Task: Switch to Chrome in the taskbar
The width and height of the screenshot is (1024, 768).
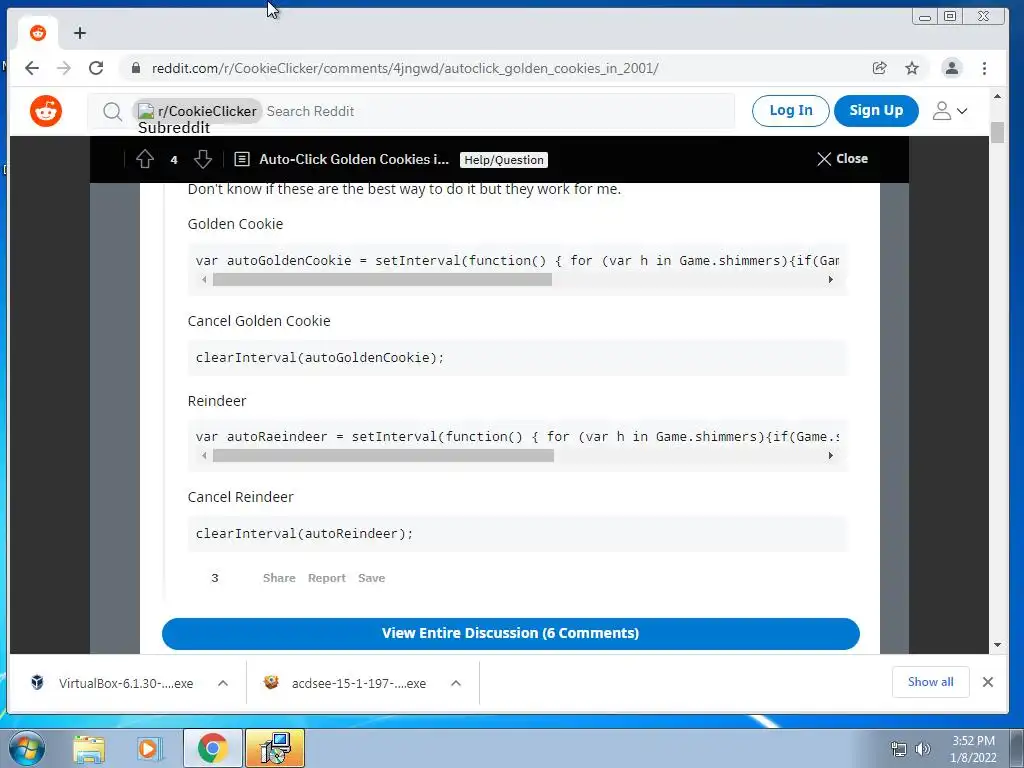Action: point(212,748)
